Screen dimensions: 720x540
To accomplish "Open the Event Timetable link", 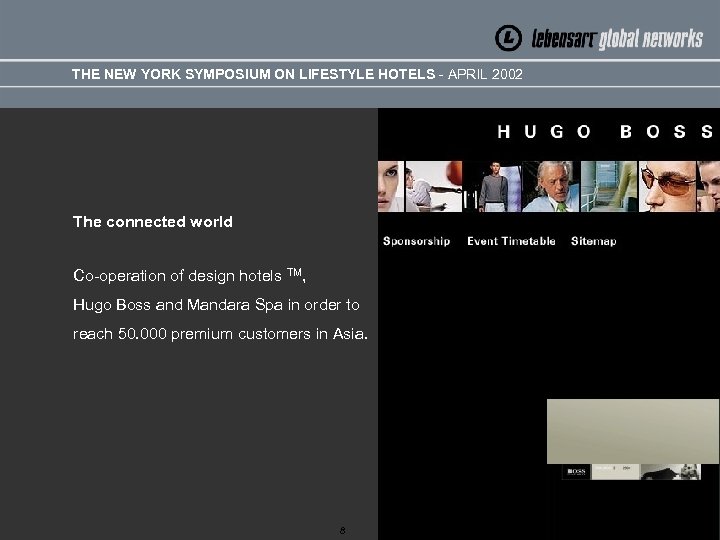I will tap(511, 241).
